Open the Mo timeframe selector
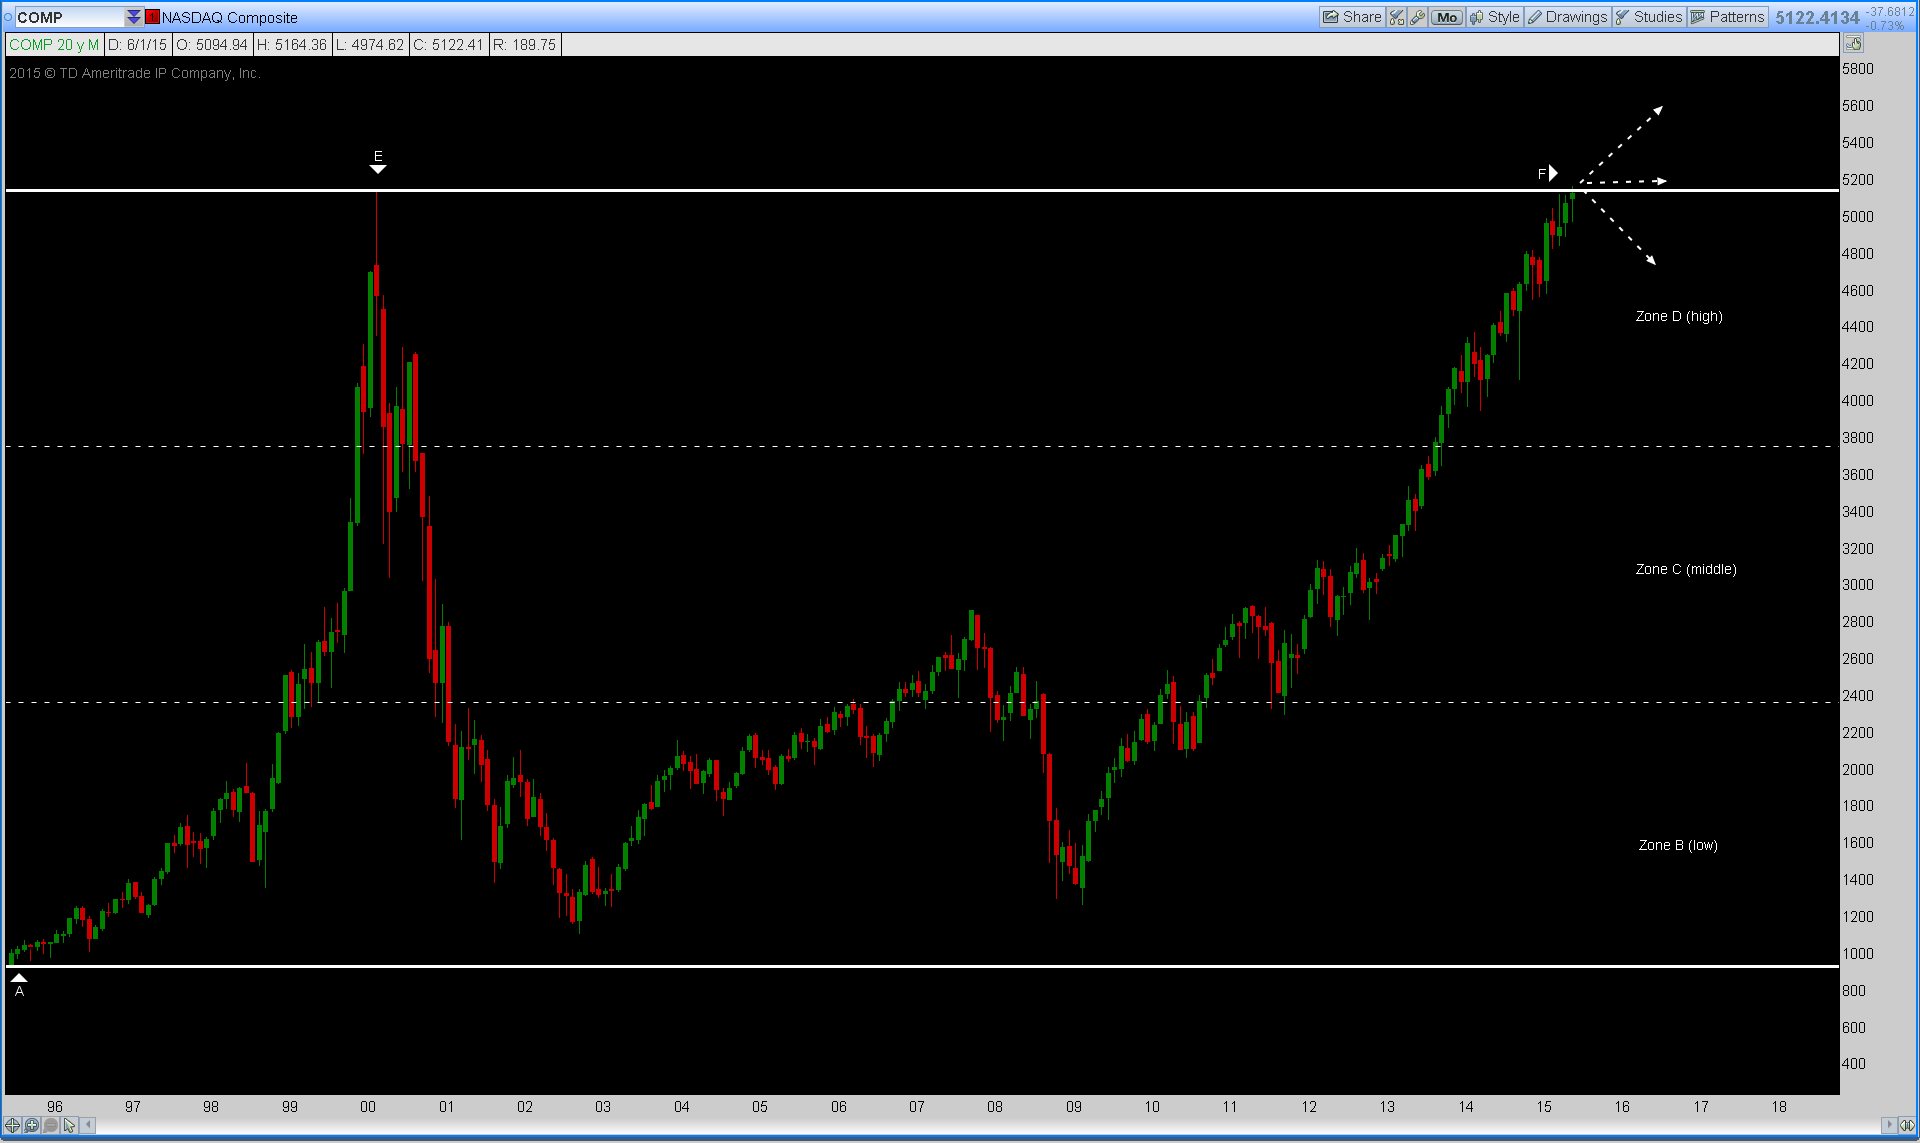This screenshot has width=1920, height=1143. coord(1446,17)
